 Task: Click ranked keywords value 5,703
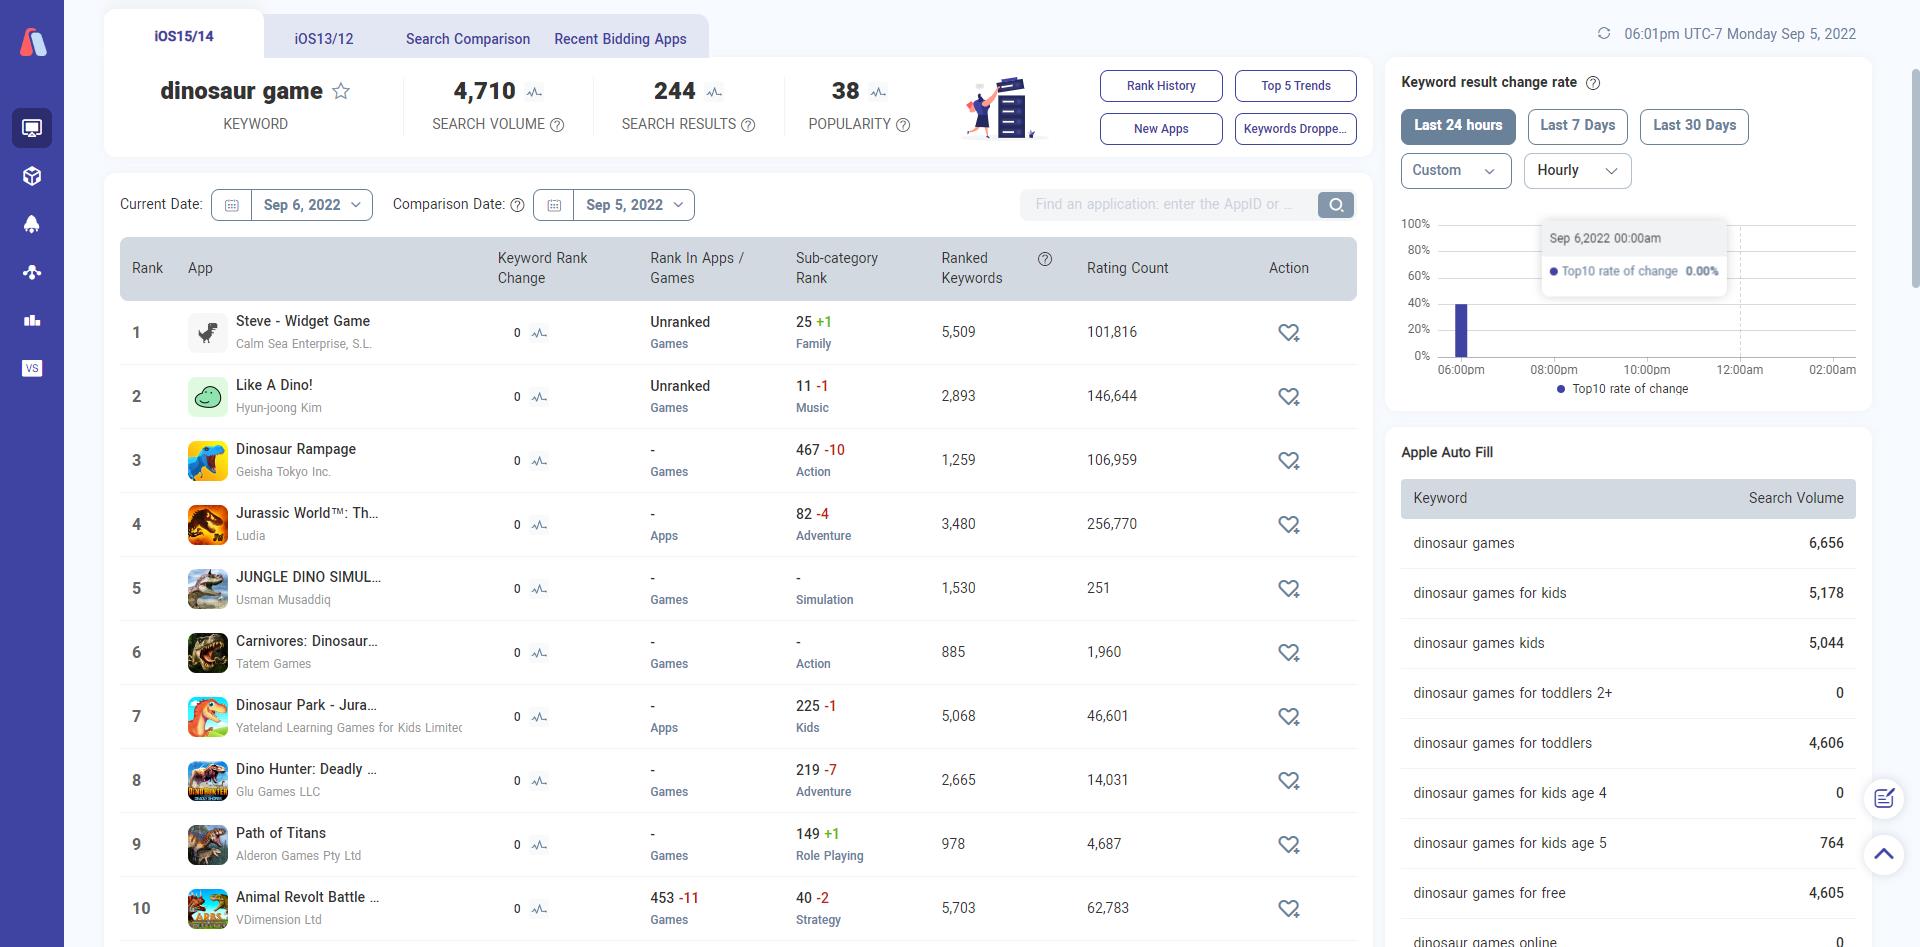(x=958, y=909)
